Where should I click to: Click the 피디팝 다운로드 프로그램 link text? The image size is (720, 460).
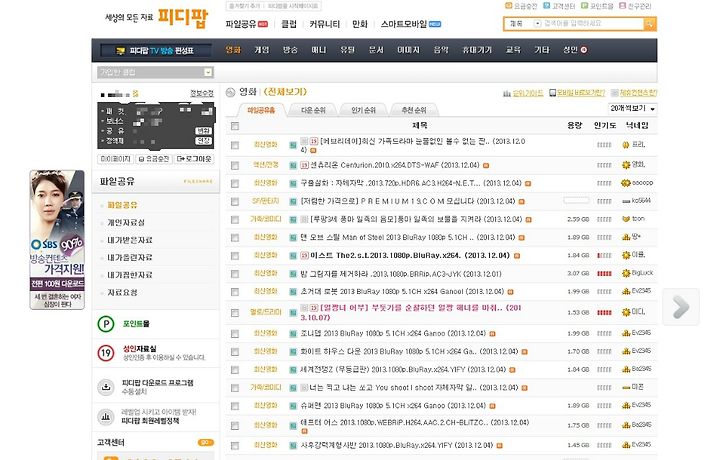158,383
